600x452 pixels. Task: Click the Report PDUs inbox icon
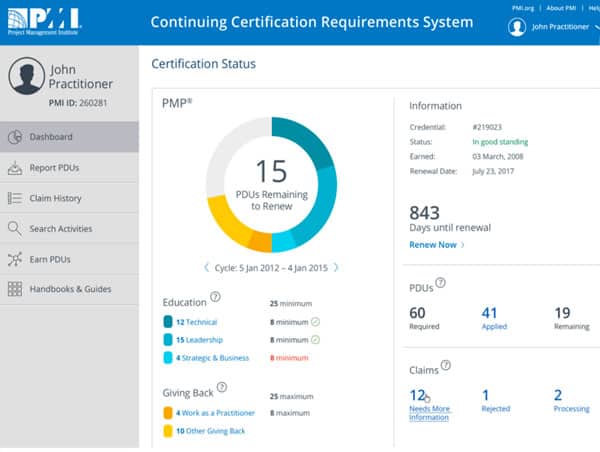coord(15,168)
